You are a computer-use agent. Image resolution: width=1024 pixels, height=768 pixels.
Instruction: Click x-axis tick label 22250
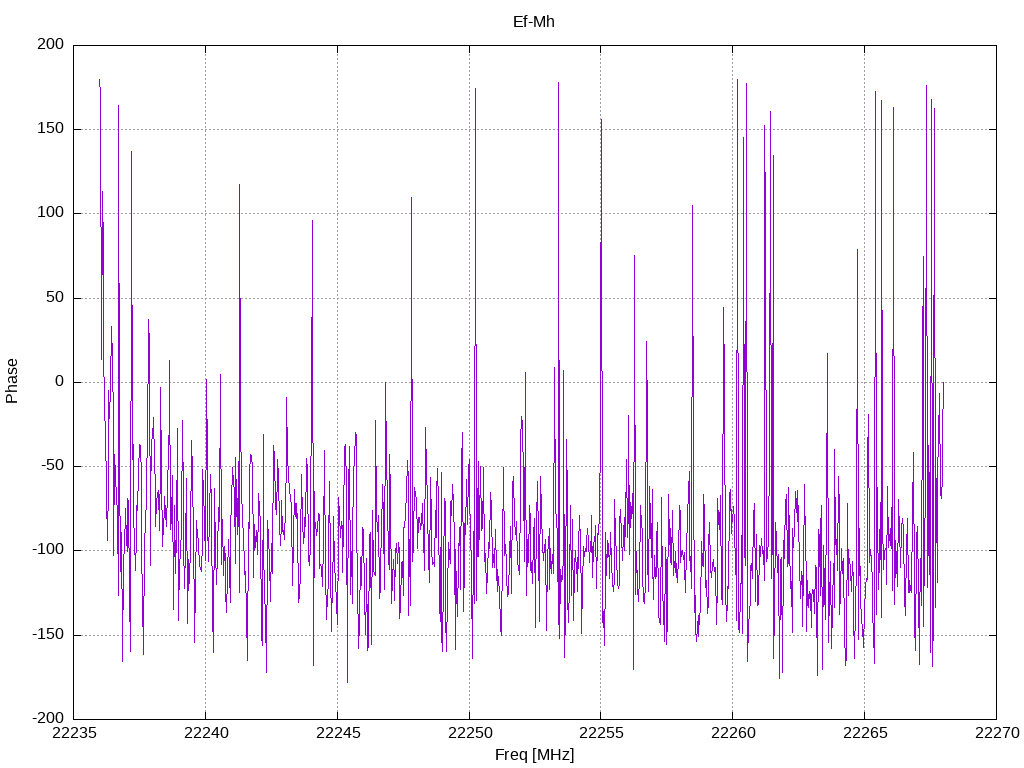(x=470, y=733)
